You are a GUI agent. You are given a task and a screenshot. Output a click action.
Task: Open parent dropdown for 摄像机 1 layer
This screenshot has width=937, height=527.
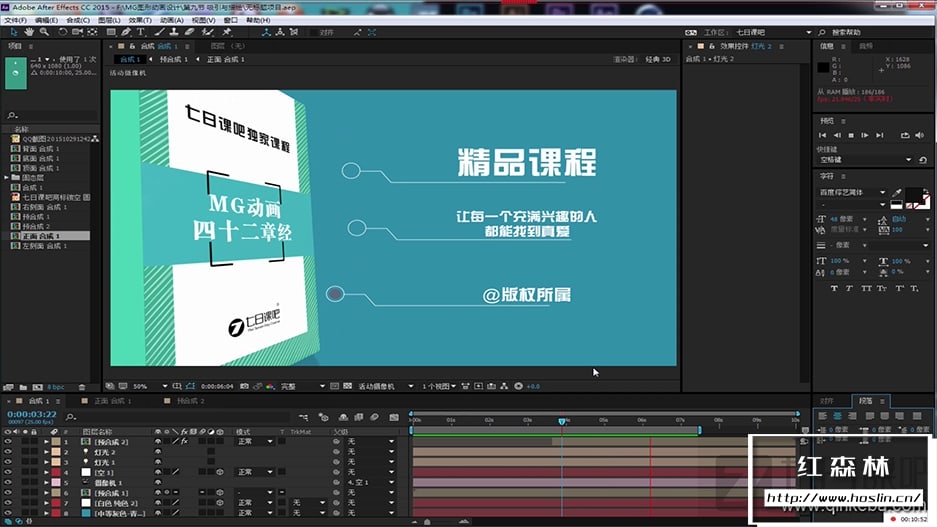(370, 482)
